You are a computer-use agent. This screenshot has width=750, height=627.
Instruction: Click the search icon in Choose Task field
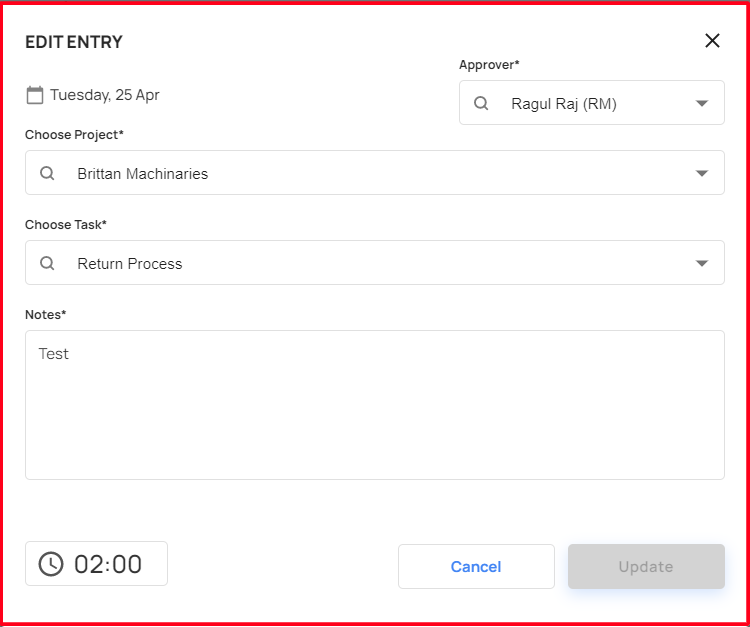47,263
